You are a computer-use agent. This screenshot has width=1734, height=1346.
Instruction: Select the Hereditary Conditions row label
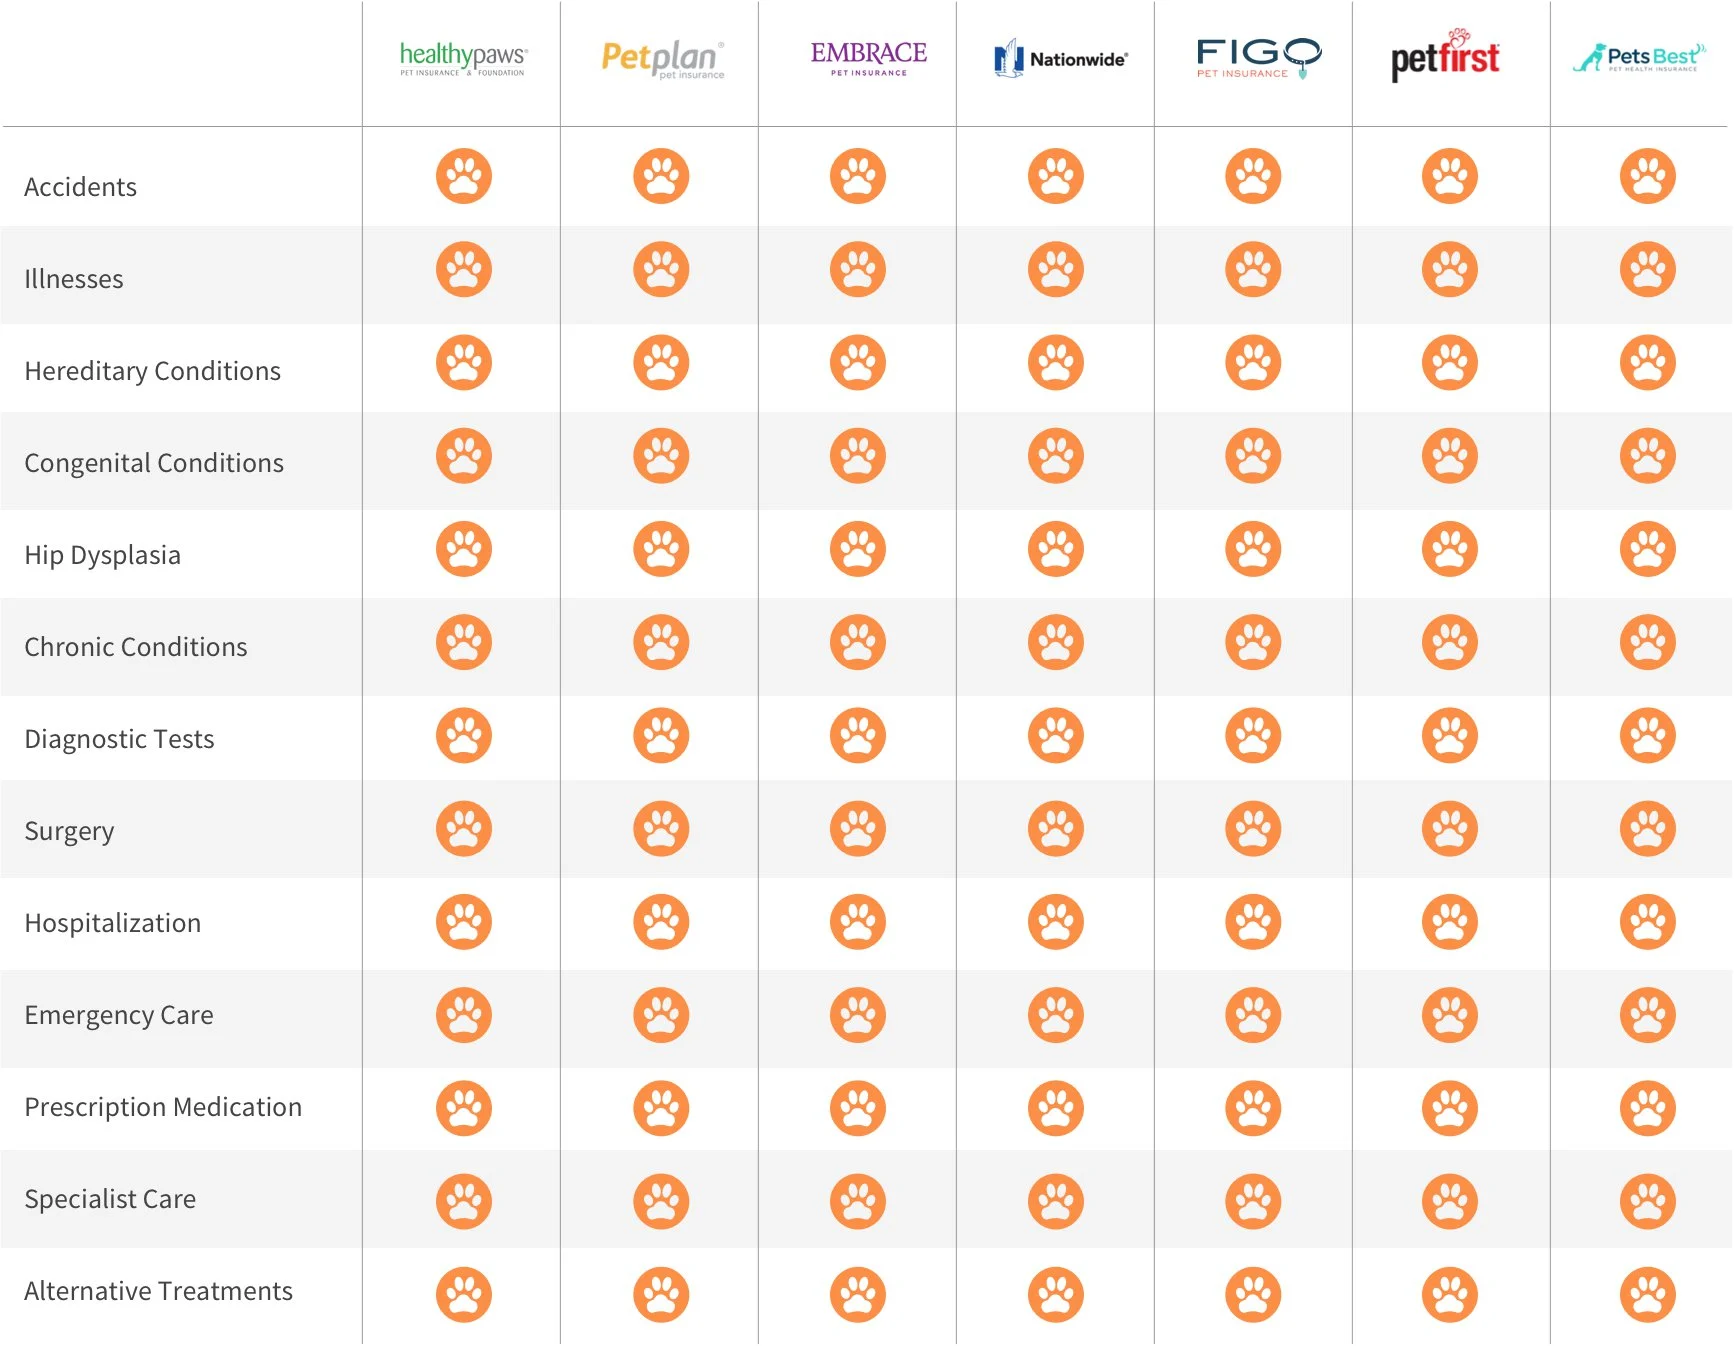pos(152,371)
